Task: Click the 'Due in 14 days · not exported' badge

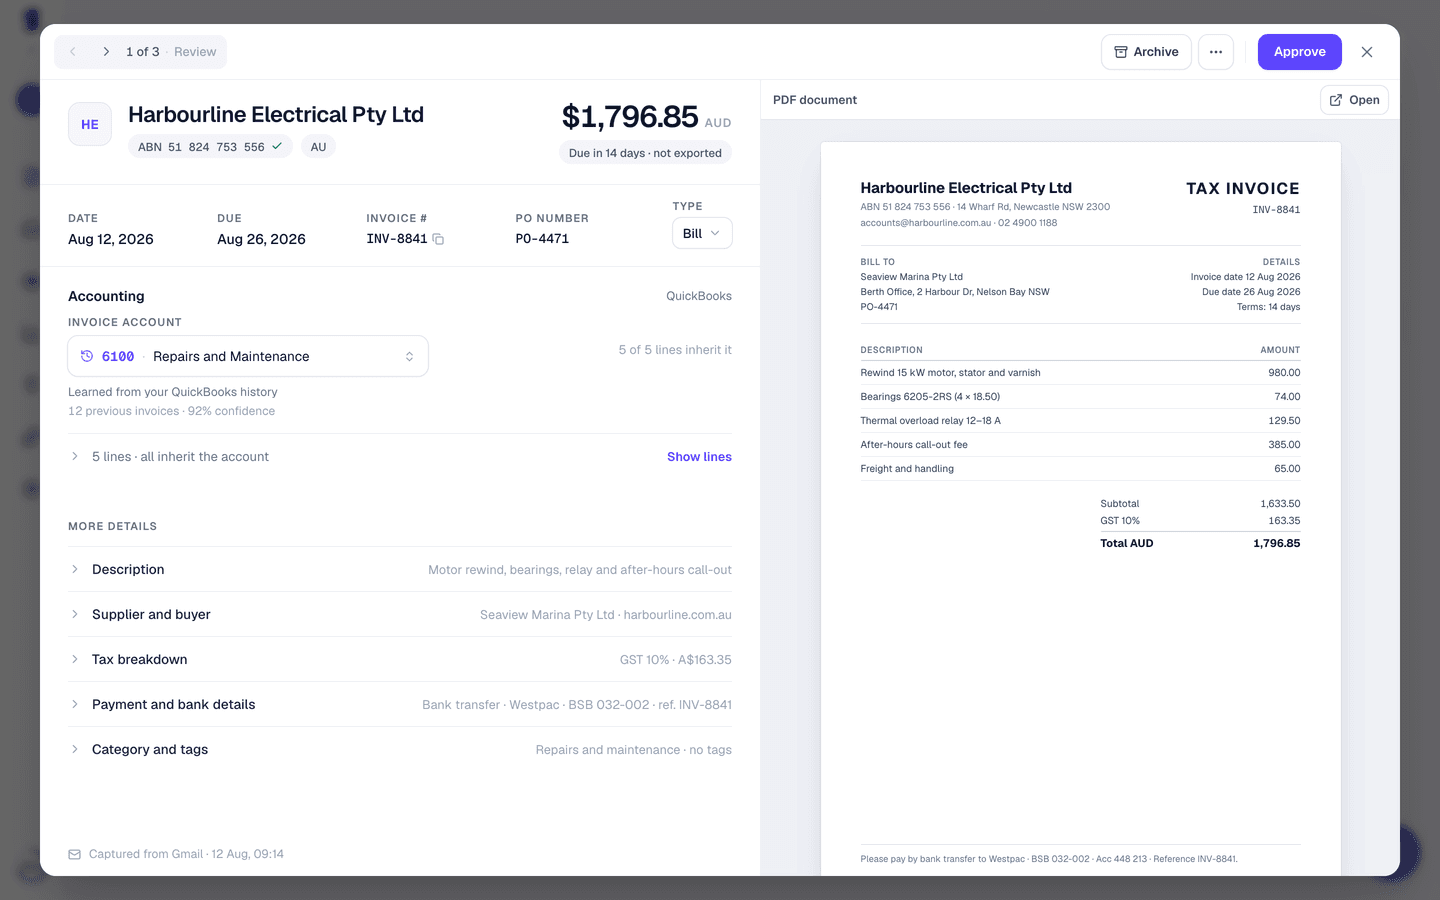Action: coord(645,153)
